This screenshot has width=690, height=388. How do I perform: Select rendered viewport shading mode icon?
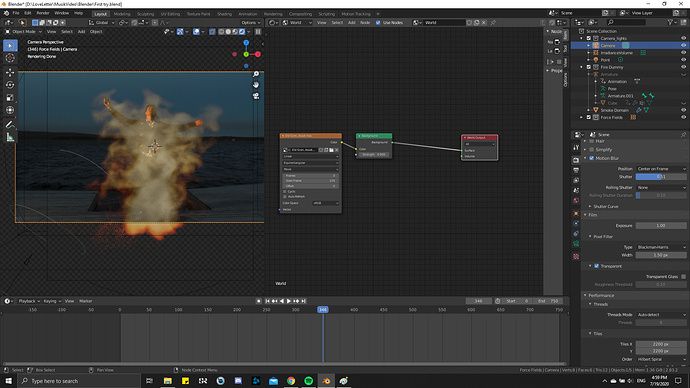tap(242, 32)
